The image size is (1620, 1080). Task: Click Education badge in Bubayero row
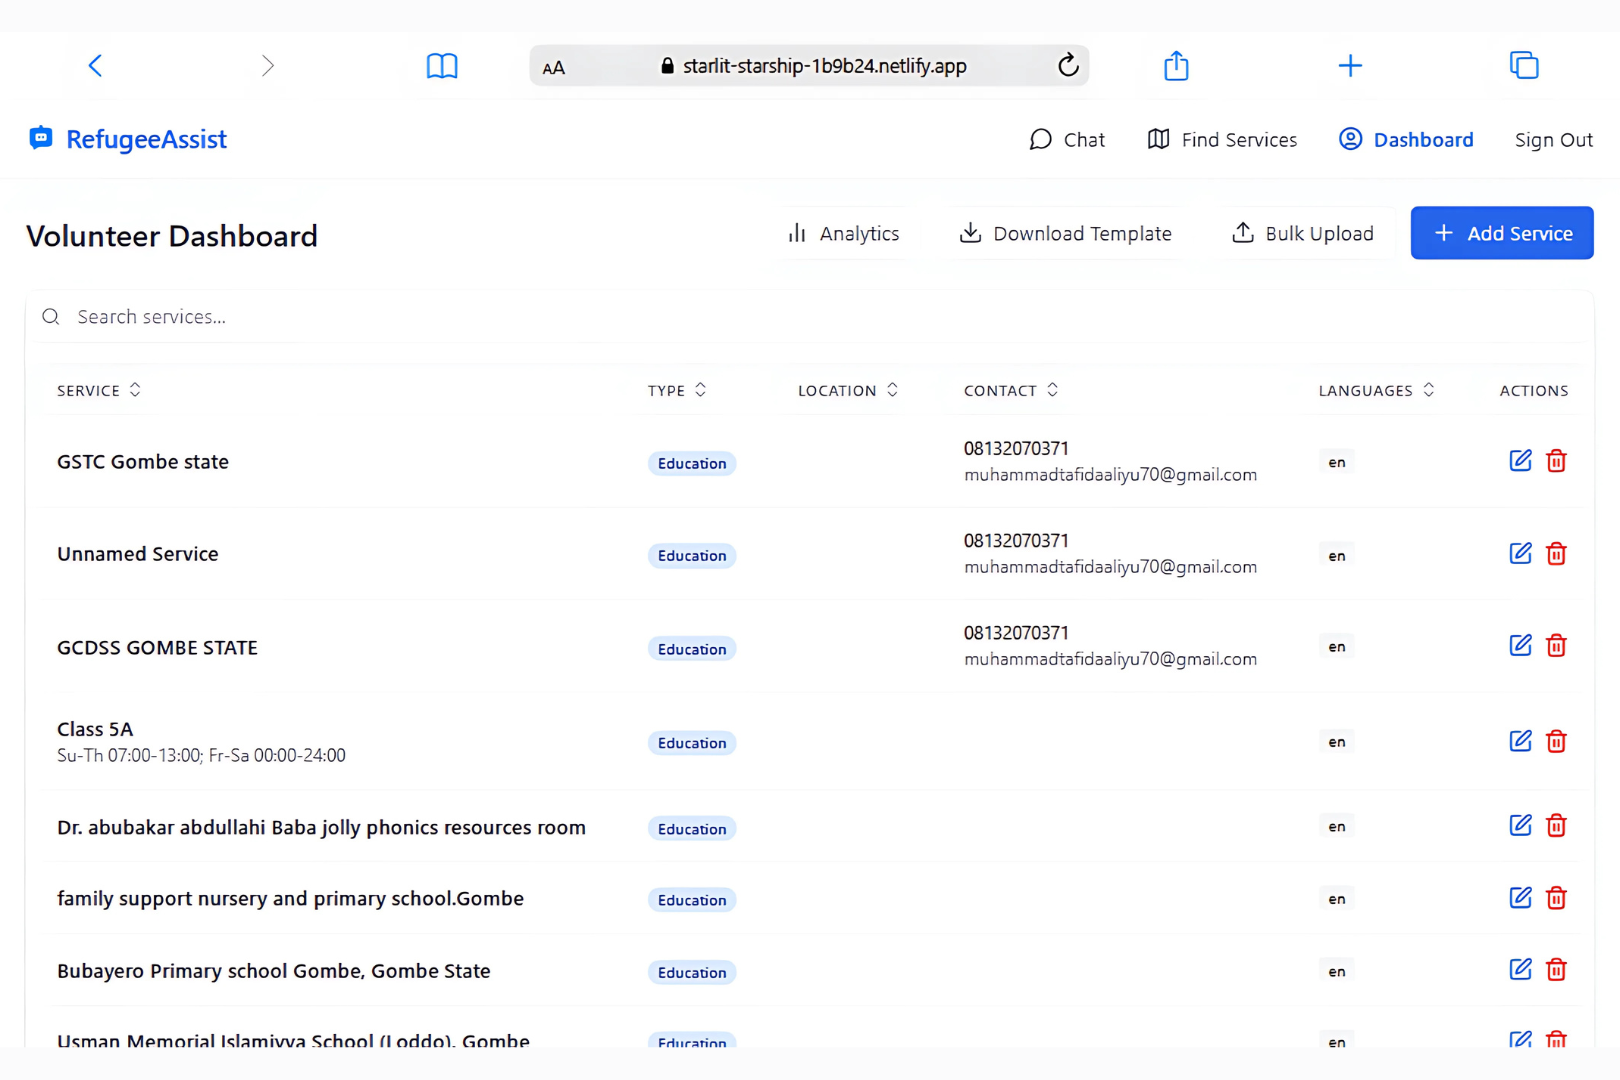(x=692, y=972)
